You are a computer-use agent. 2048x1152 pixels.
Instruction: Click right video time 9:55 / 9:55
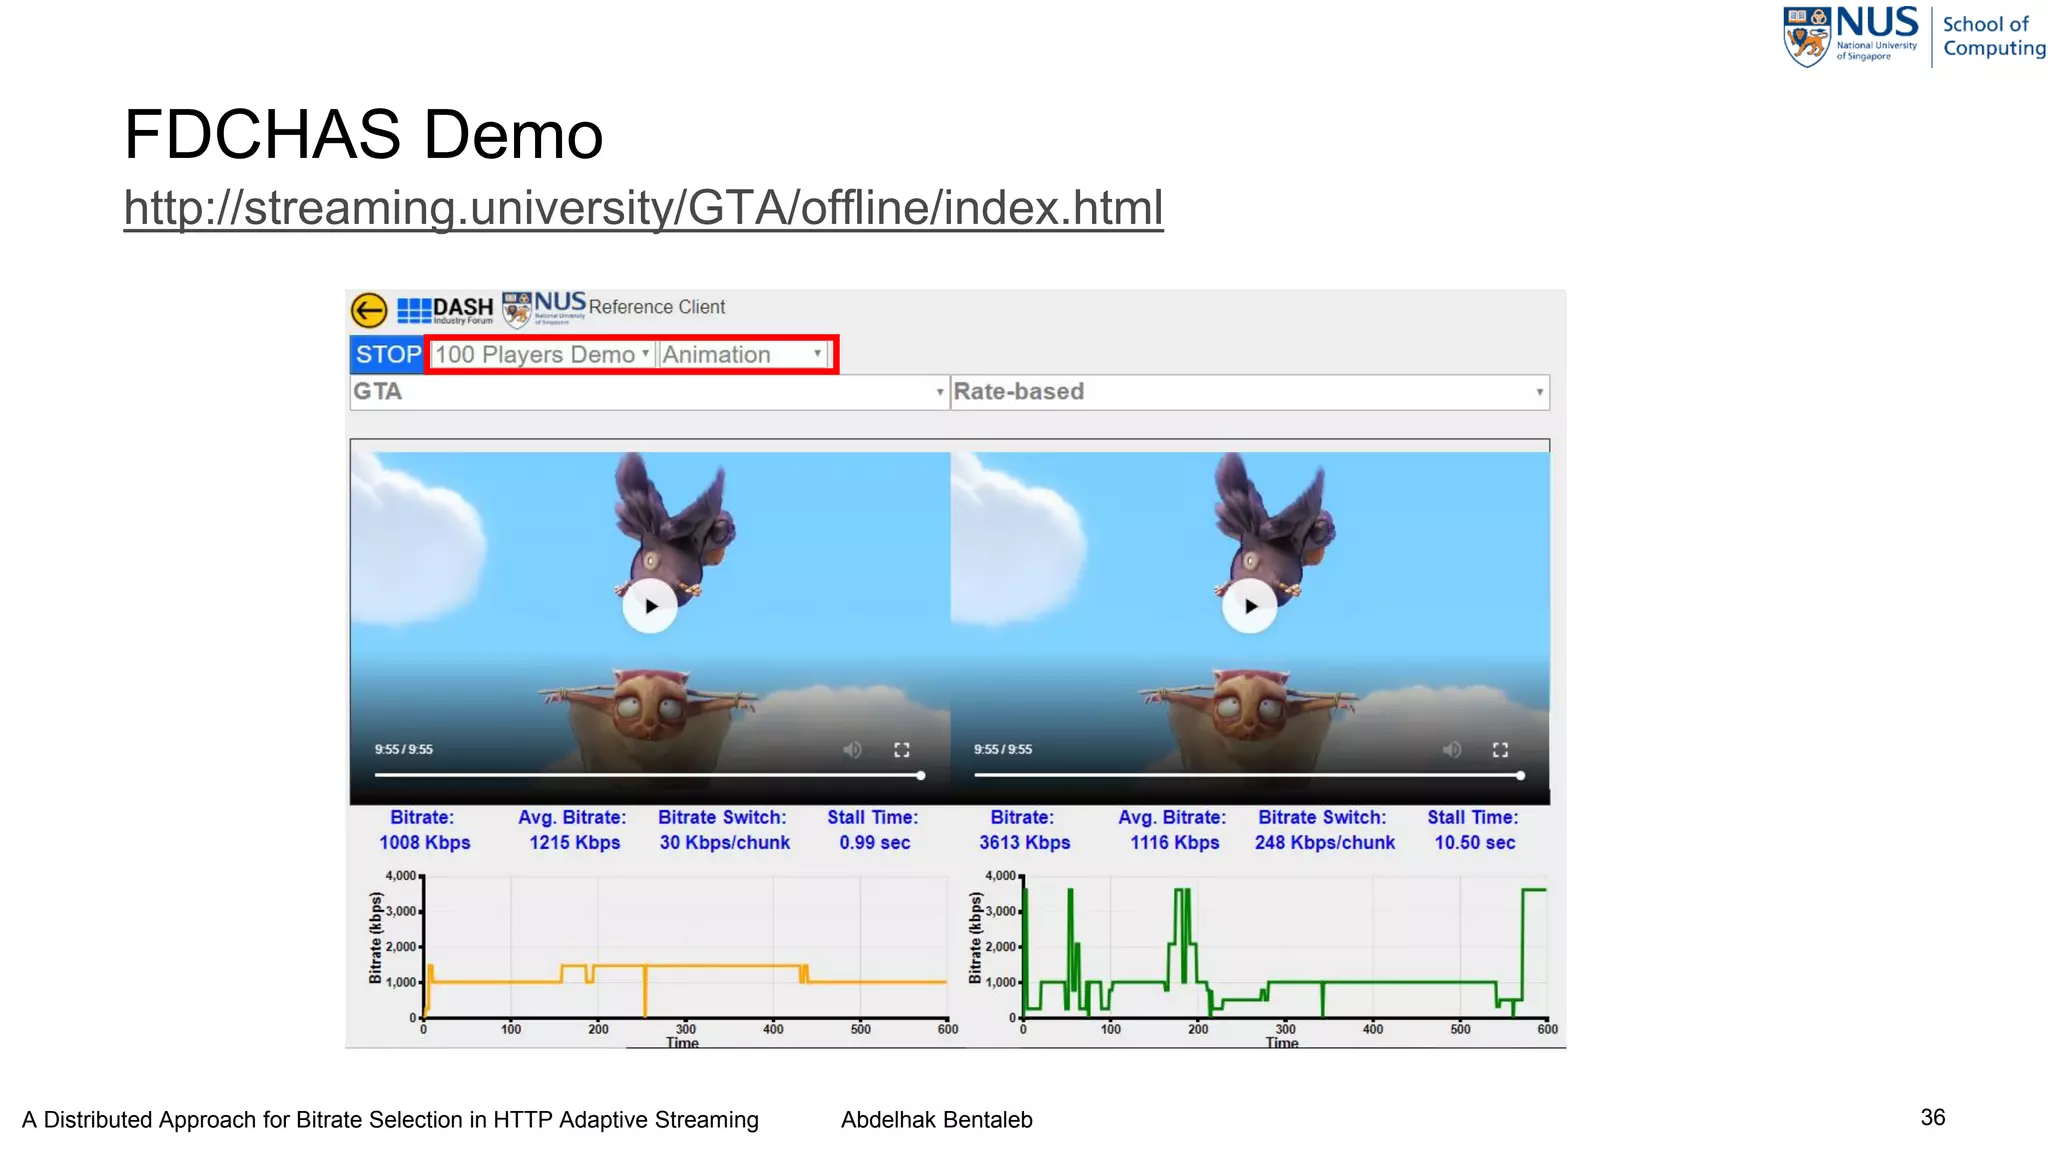tap(1003, 749)
